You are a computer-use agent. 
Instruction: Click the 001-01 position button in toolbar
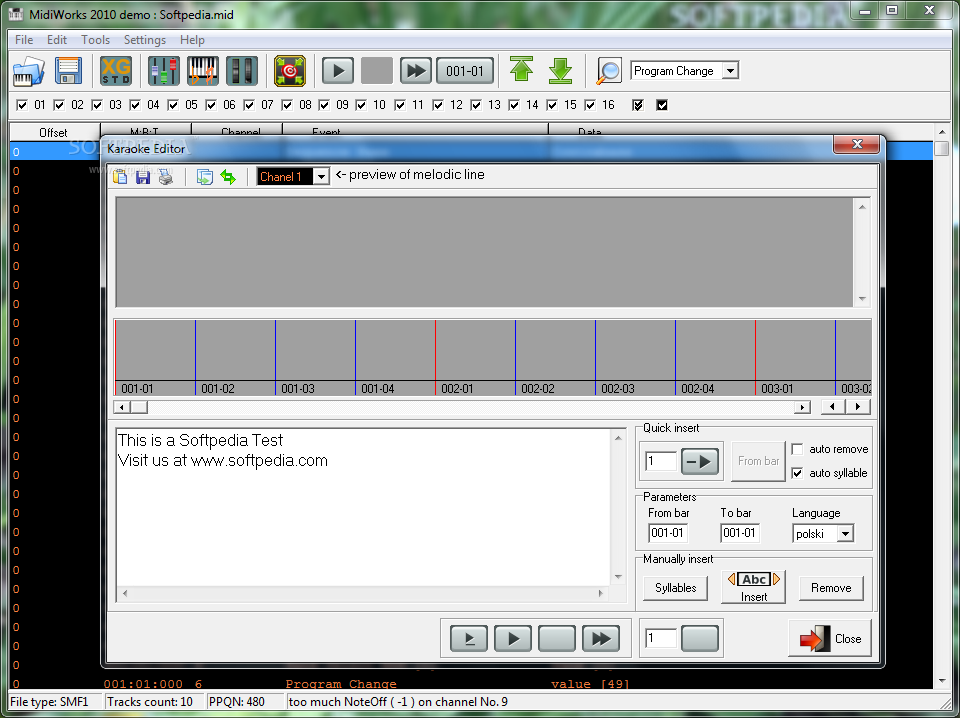(x=465, y=71)
